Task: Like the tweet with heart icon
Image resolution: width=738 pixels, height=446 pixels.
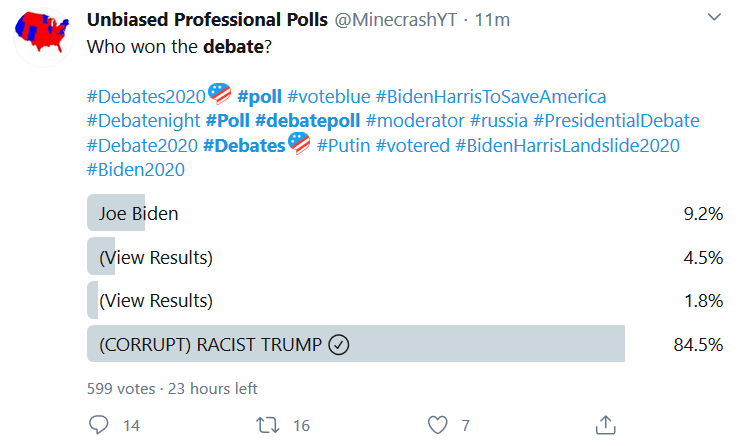Action: coord(437,425)
